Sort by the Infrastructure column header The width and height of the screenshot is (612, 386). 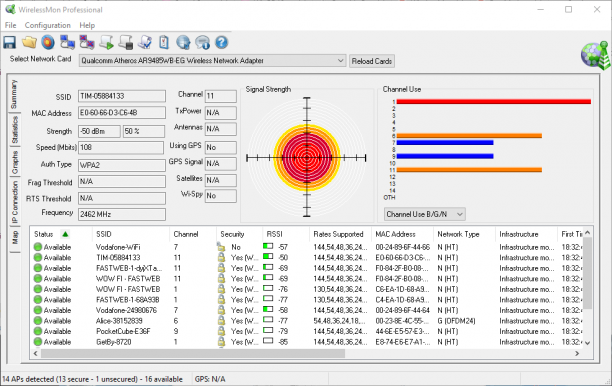526,234
